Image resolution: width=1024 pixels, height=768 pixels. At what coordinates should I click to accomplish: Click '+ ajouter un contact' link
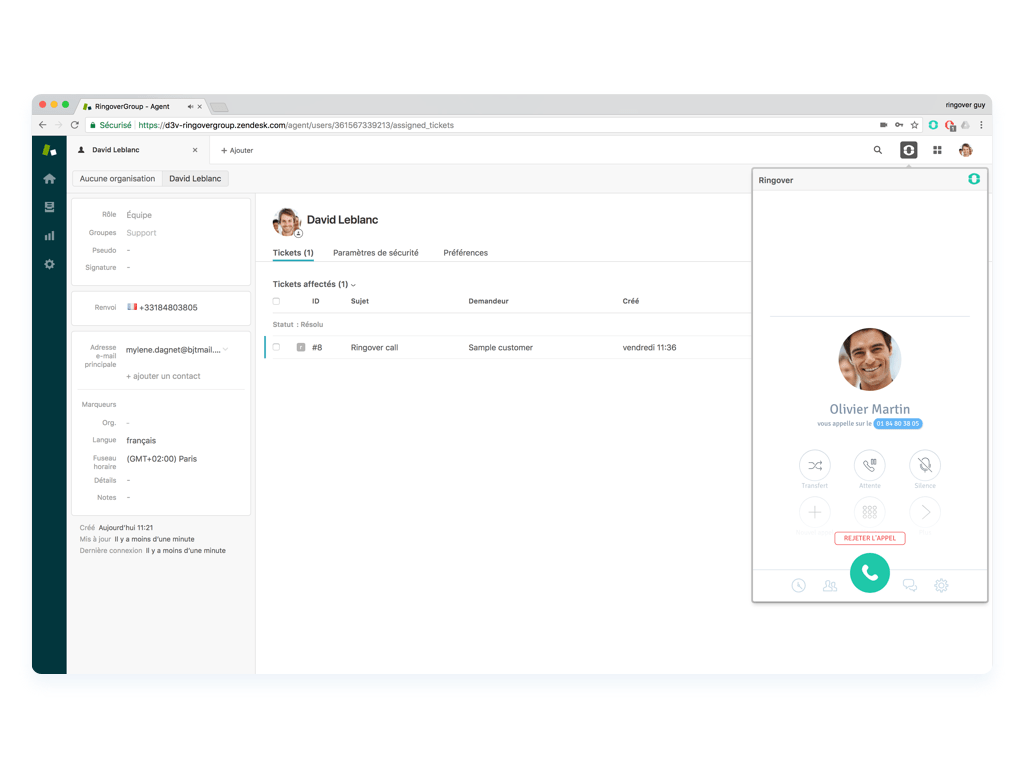tap(163, 376)
